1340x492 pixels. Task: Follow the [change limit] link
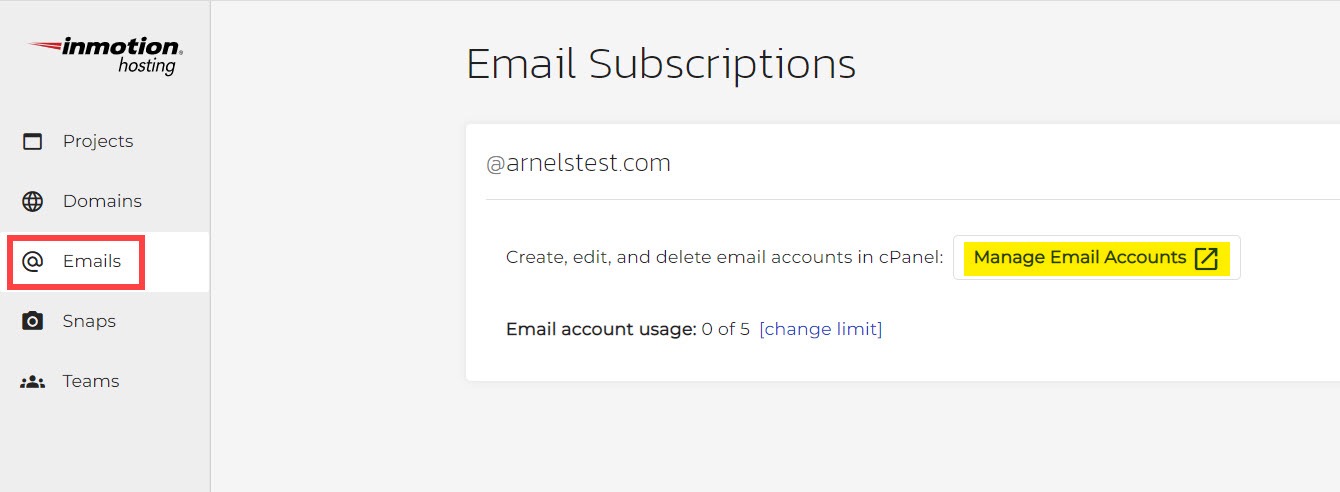pos(821,329)
